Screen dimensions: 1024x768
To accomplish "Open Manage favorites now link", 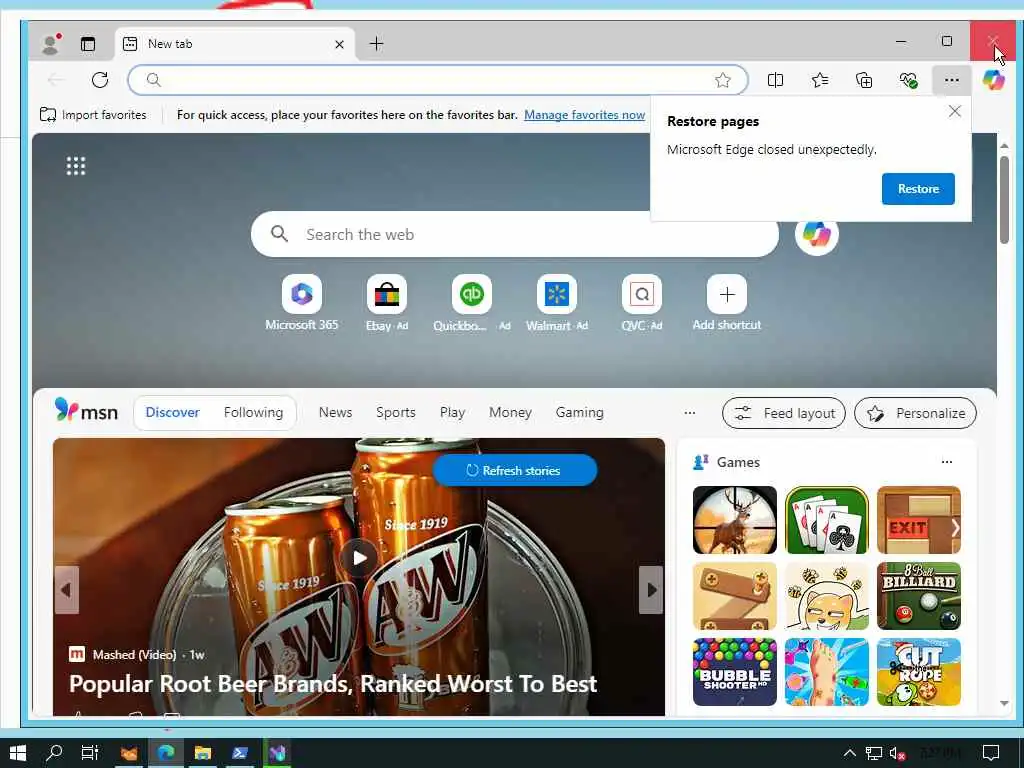I will [584, 115].
